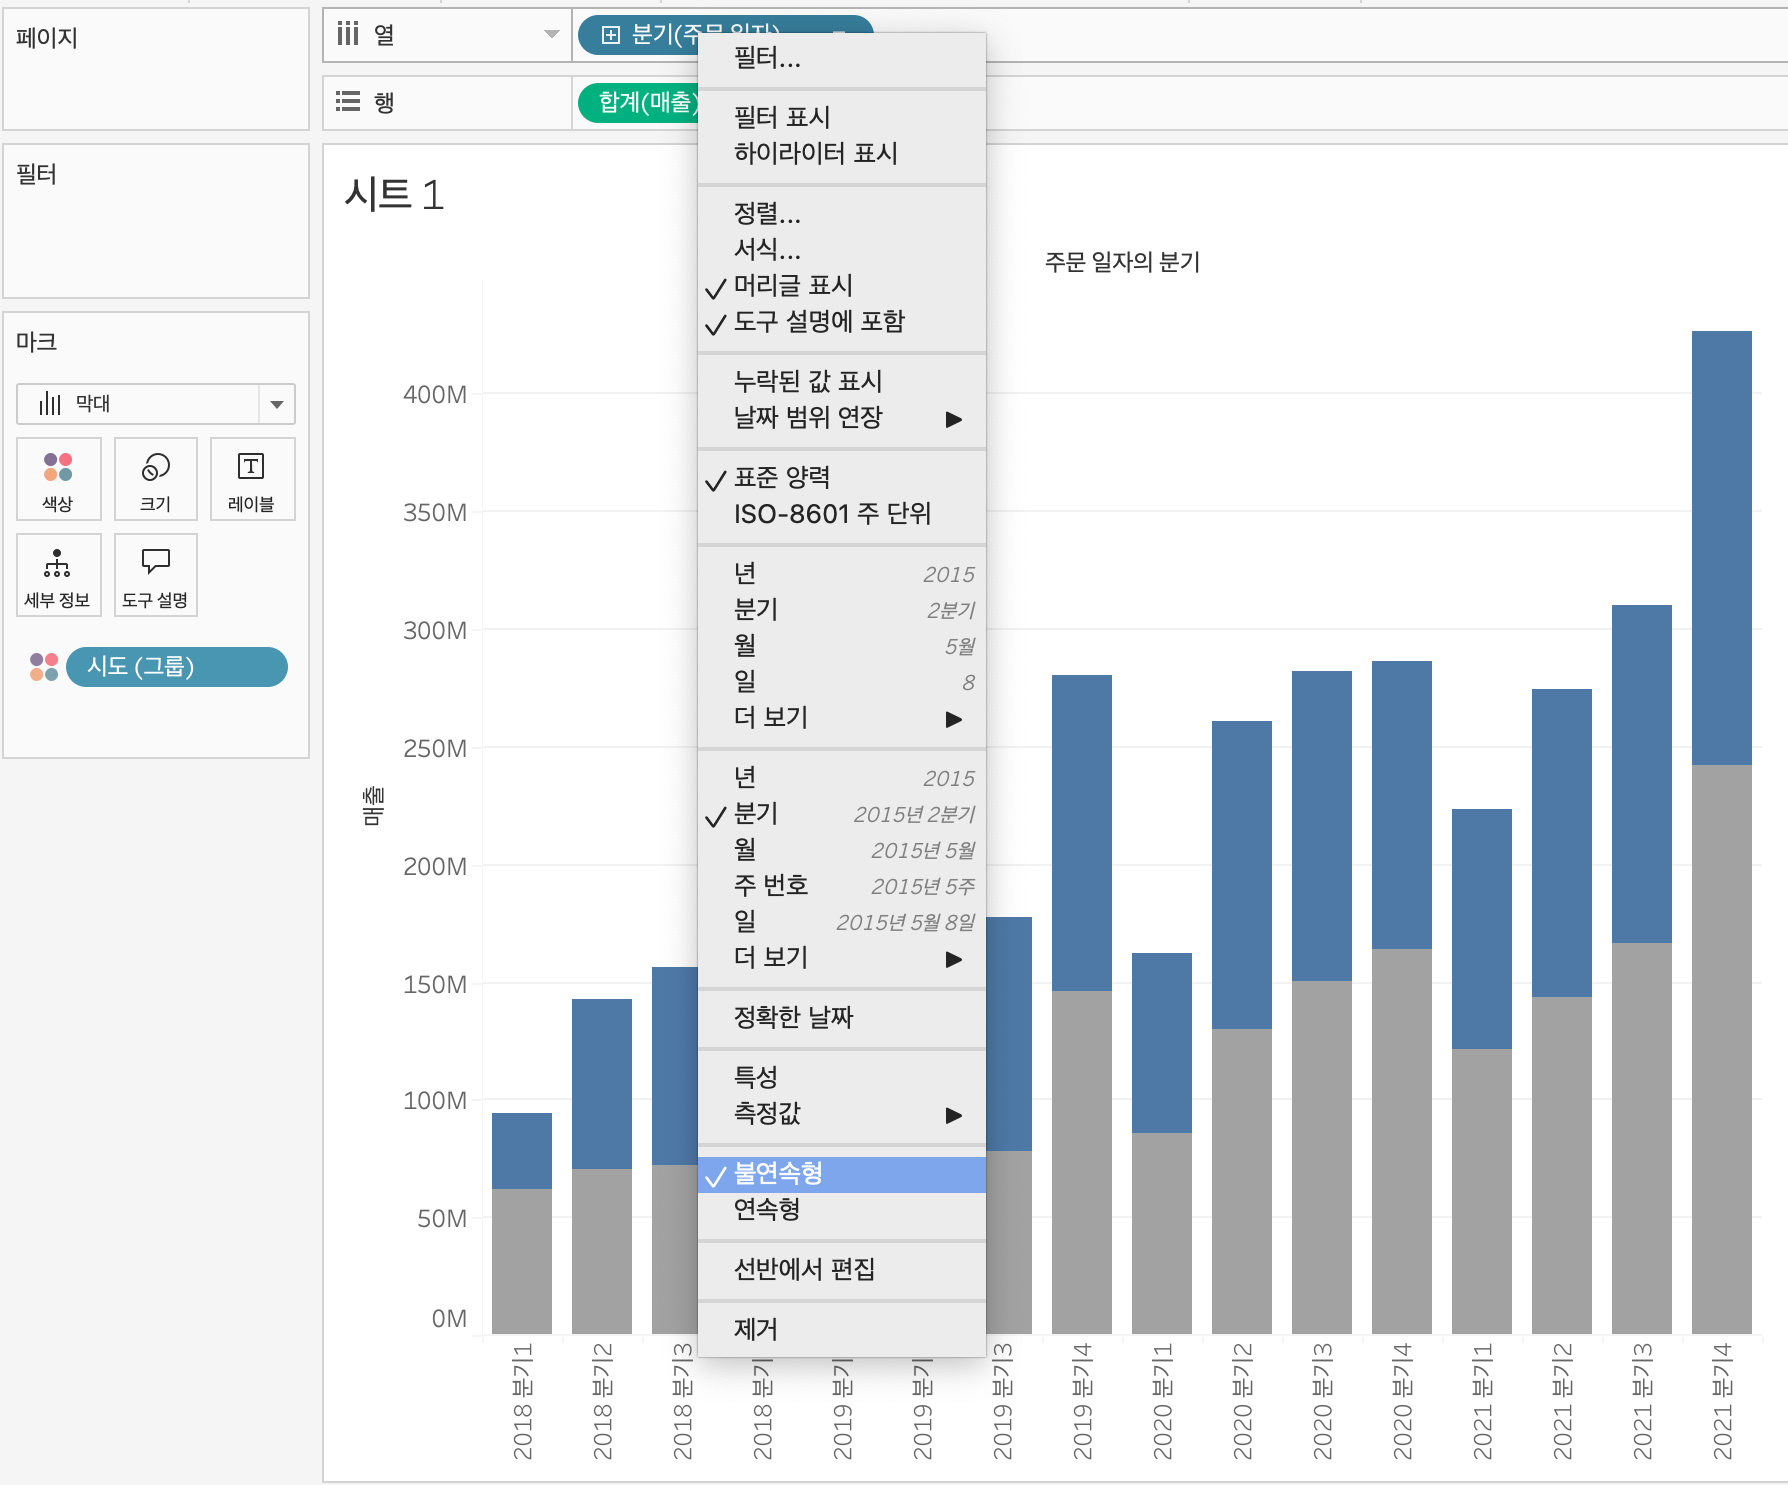The width and height of the screenshot is (1788, 1485).
Task: Click the 합계(매출) pill on rows shelf
Action: coord(639,102)
